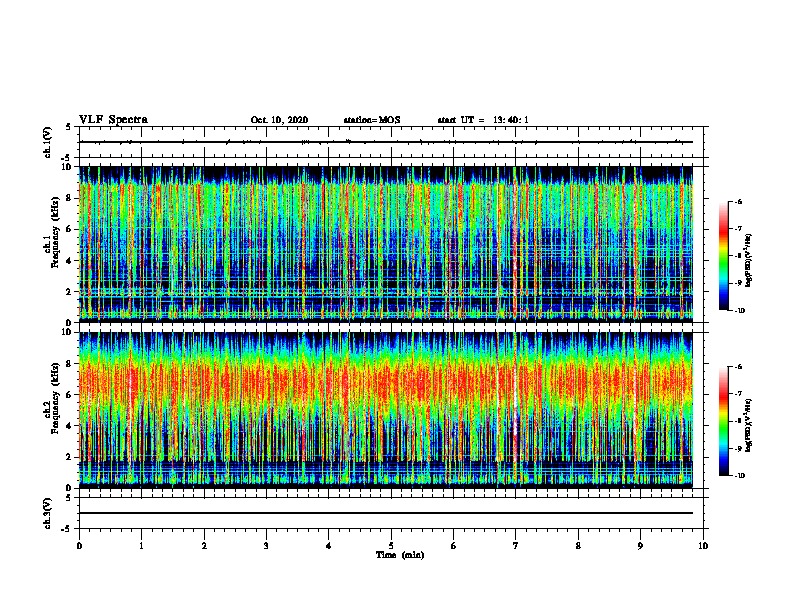The image size is (792, 612).
Task: Click the "ch.3(V)" axis label
Action: coord(48,513)
